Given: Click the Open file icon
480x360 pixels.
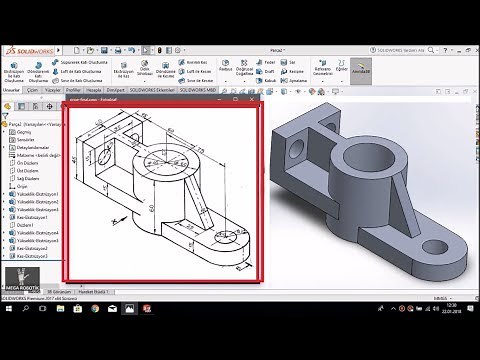Looking at the screenshot, I should pos(90,50).
